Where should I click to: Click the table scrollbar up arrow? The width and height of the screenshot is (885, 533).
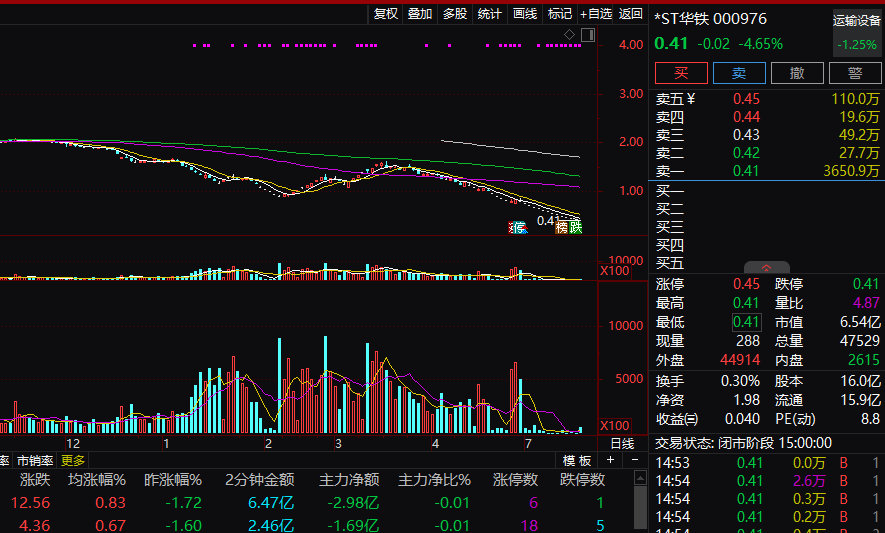[x=640, y=478]
